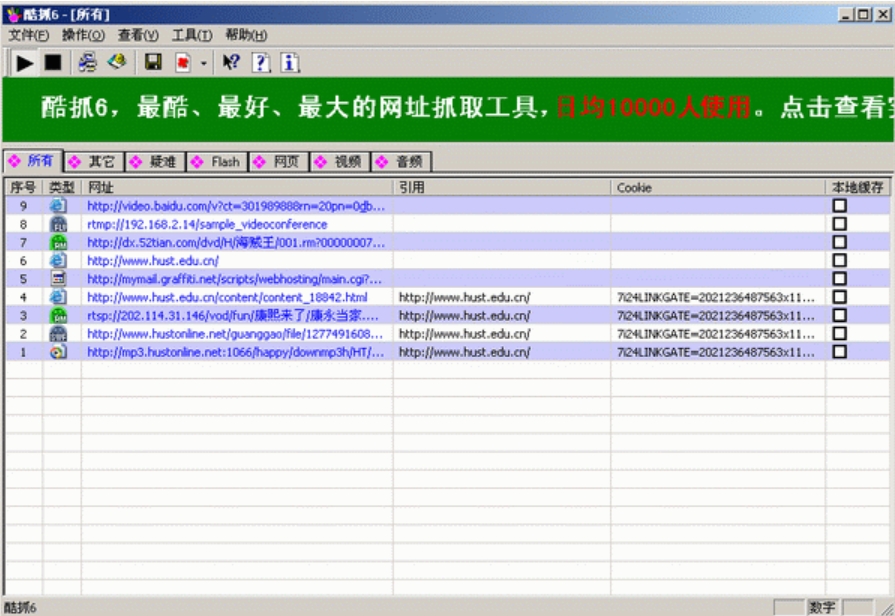Switch to the 疑难 tab

[x=155, y=162]
